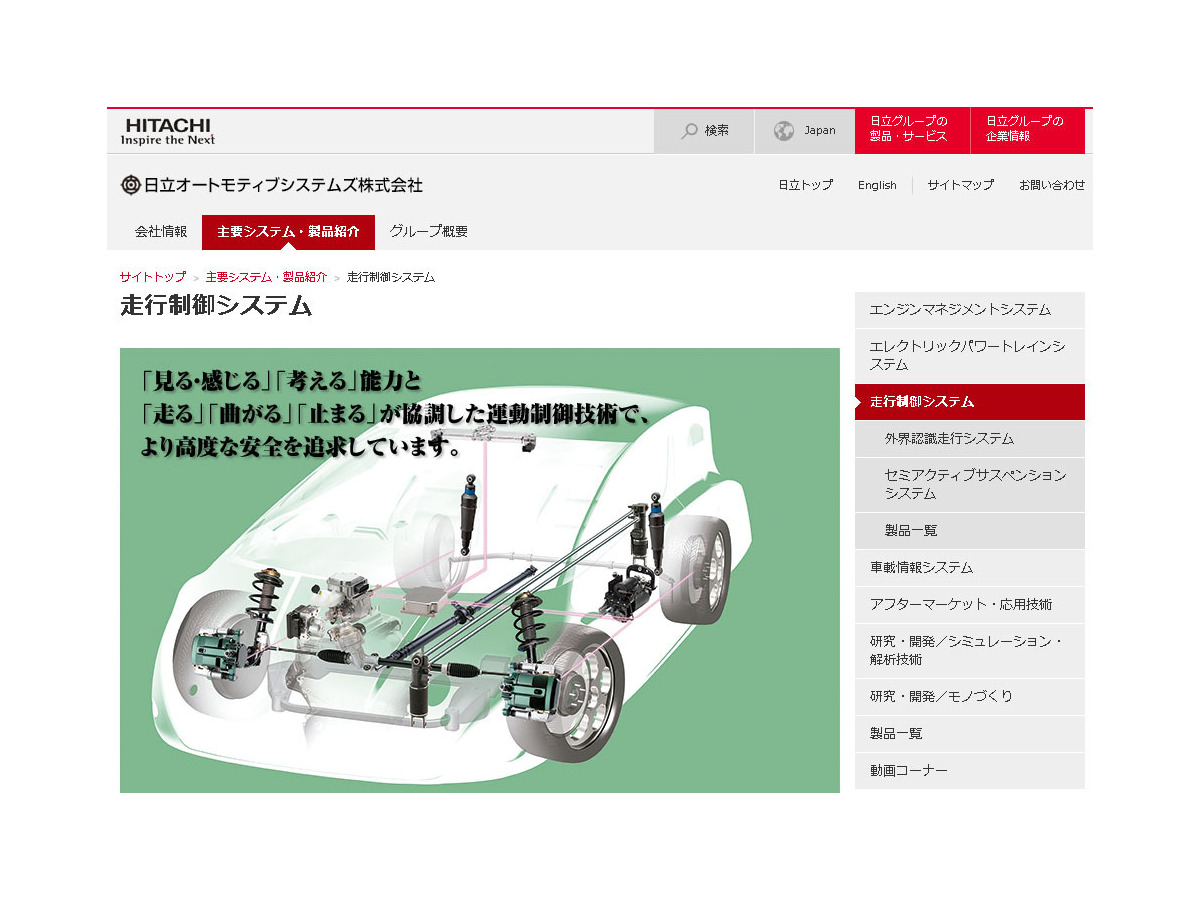The width and height of the screenshot is (1200, 900).
Task: Open 動画コーナー in the sidebar menu
Action: (908, 771)
